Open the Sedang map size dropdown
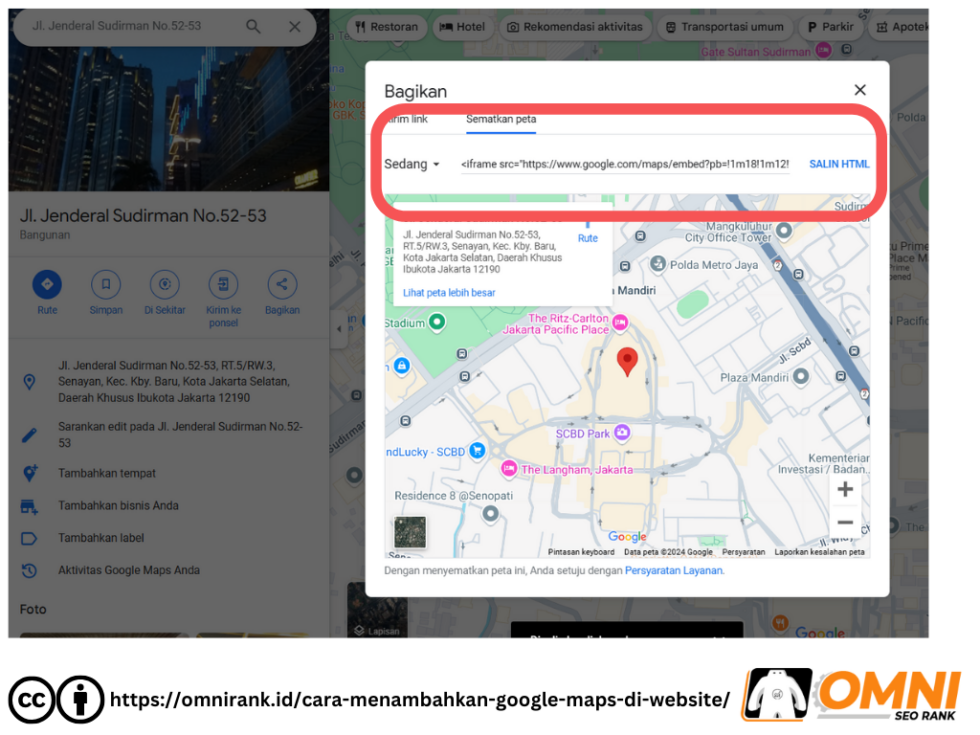The height and width of the screenshot is (735, 980). click(412, 164)
